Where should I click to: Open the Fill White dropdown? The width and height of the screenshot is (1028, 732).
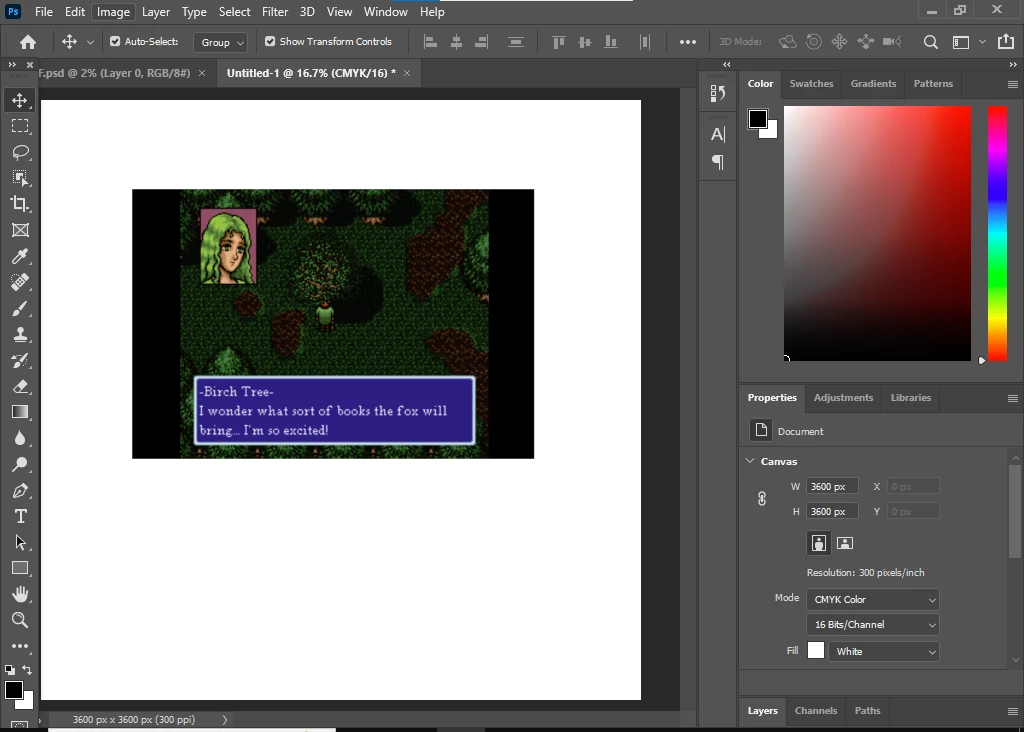[884, 651]
